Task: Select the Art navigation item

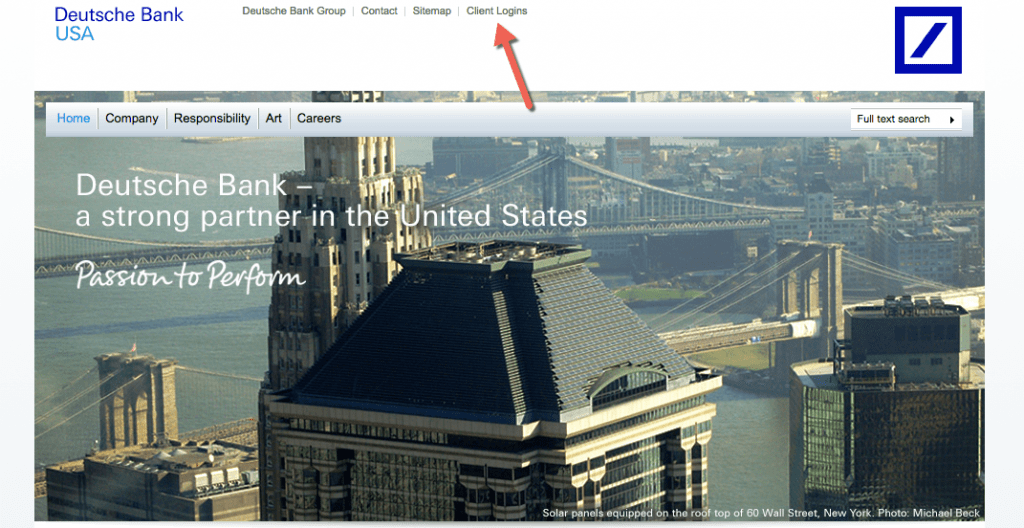Action: [274, 118]
